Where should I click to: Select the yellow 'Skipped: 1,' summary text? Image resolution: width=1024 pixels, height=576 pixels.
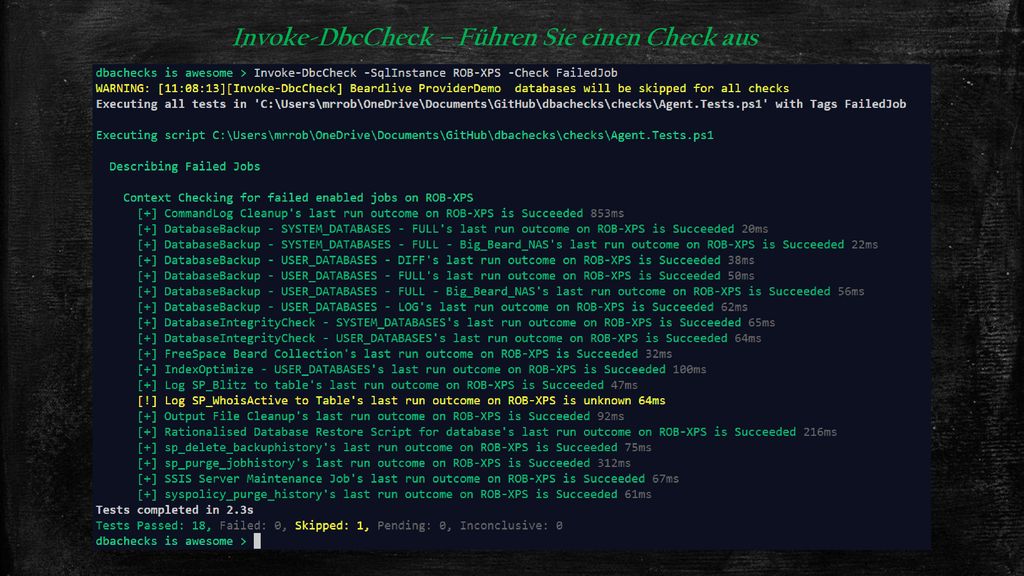(x=332, y=526)
